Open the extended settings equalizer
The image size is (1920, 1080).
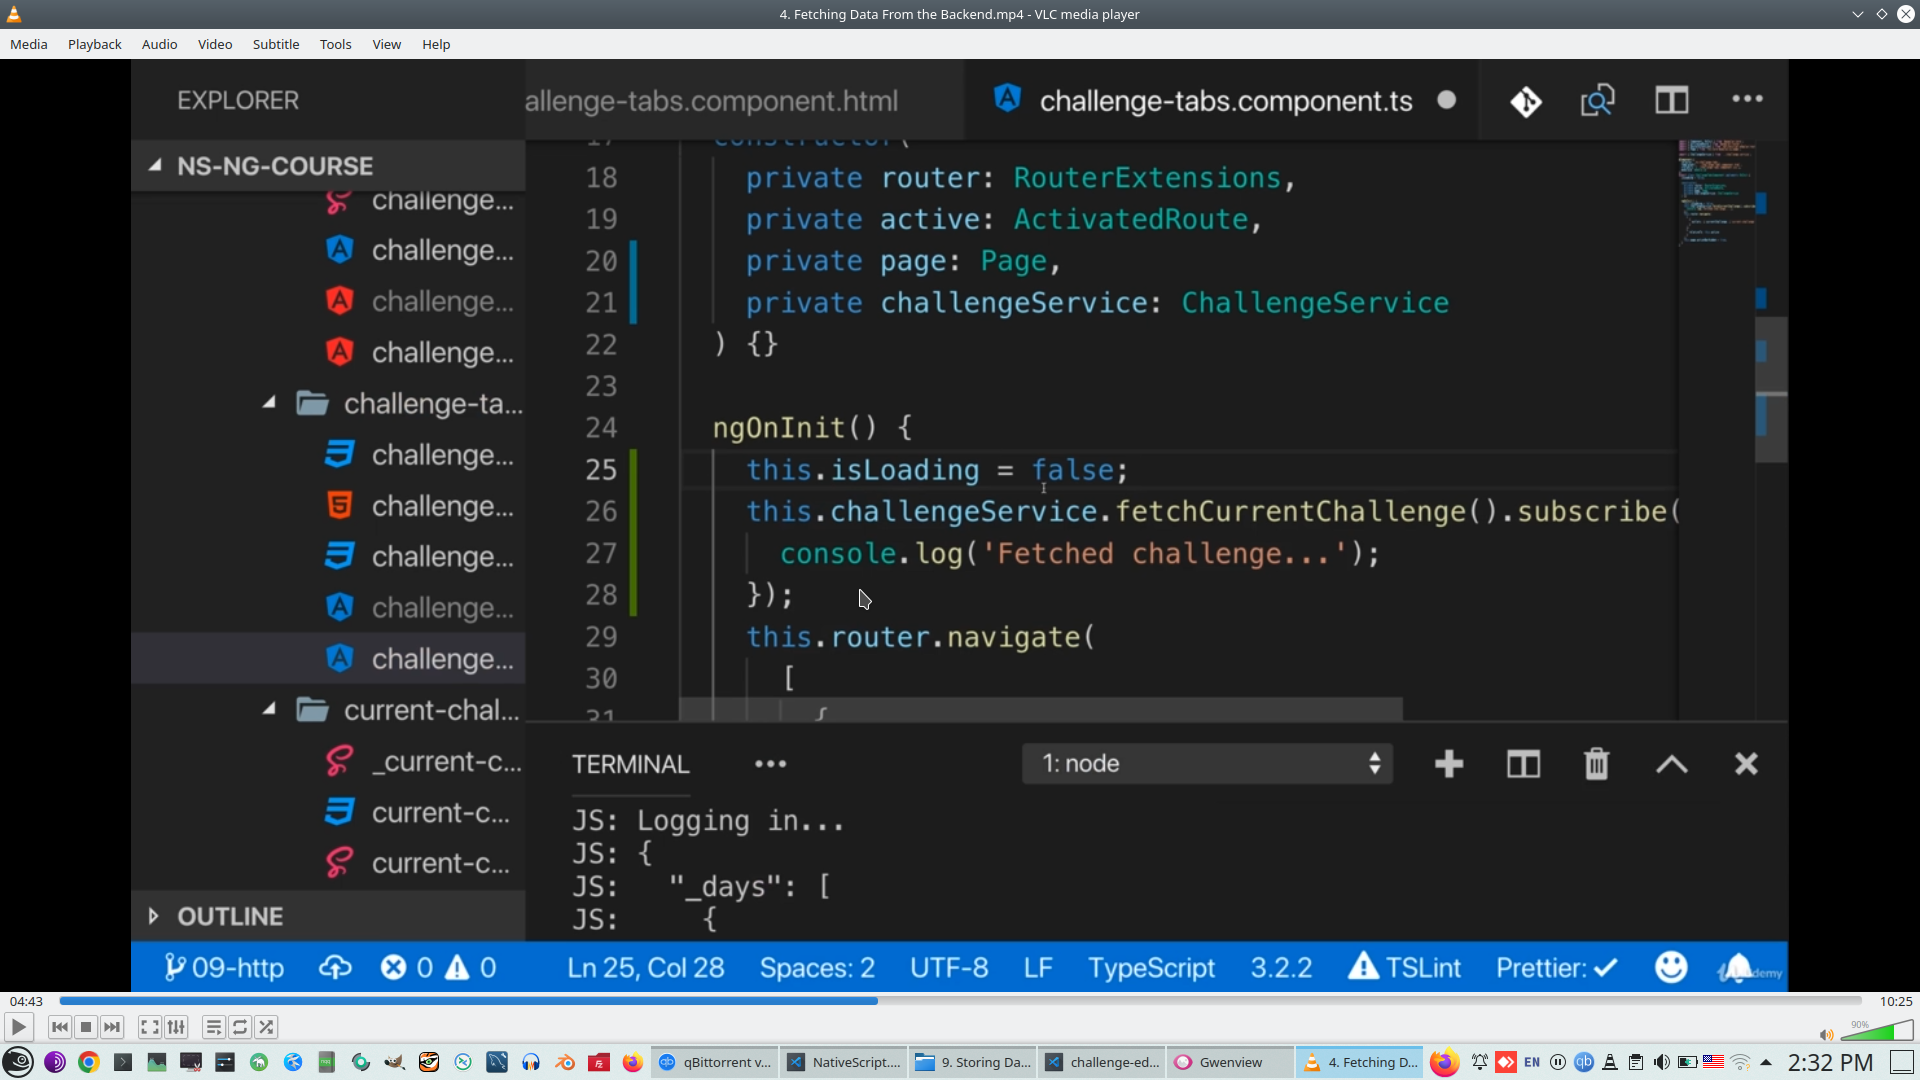click(176, 1027)
